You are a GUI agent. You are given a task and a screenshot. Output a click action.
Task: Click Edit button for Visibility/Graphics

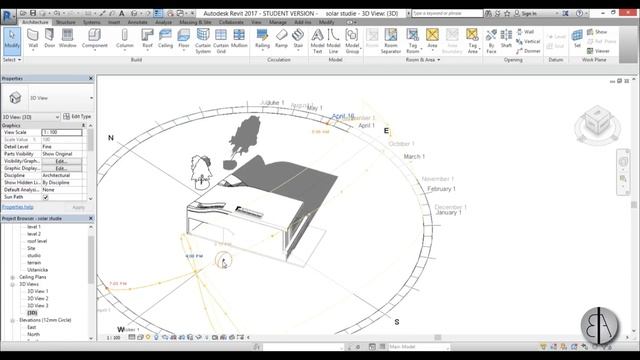point(62,161)
